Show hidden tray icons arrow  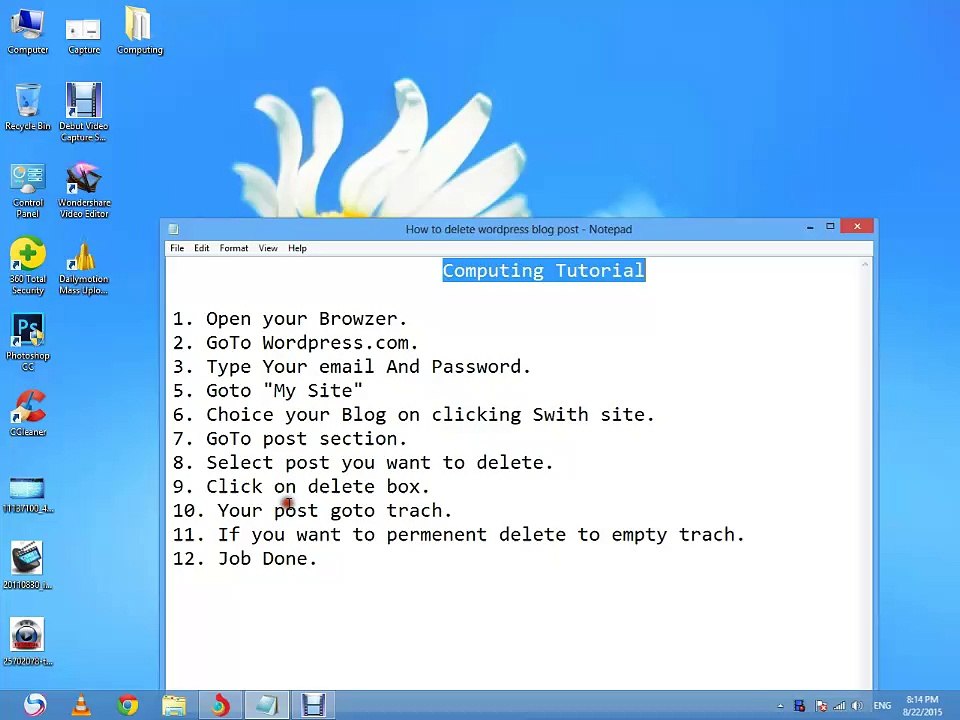(780, 706)
